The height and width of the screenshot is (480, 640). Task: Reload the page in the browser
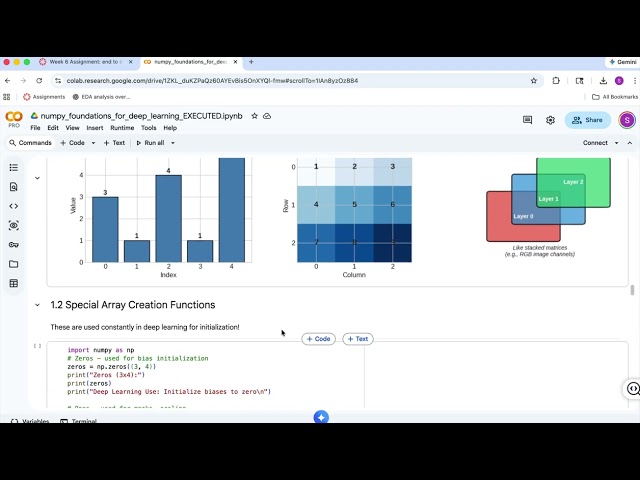click(x=39, y=81)
